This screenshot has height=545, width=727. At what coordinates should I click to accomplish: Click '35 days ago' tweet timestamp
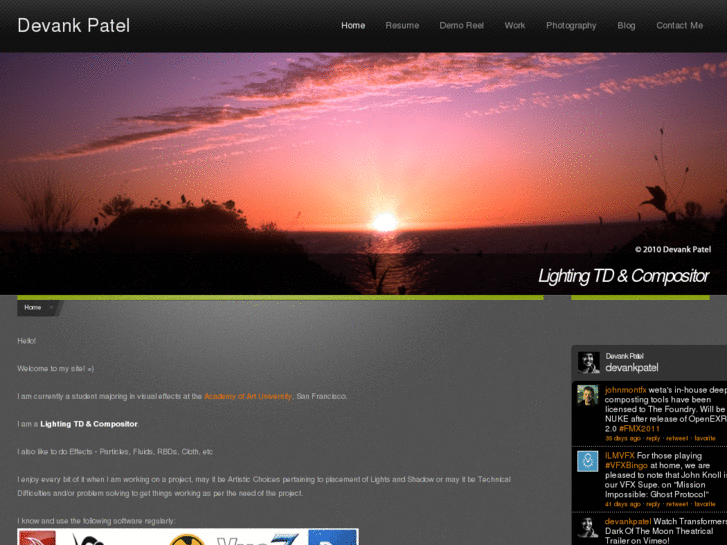pyautogui.click(x=623, y=438)
